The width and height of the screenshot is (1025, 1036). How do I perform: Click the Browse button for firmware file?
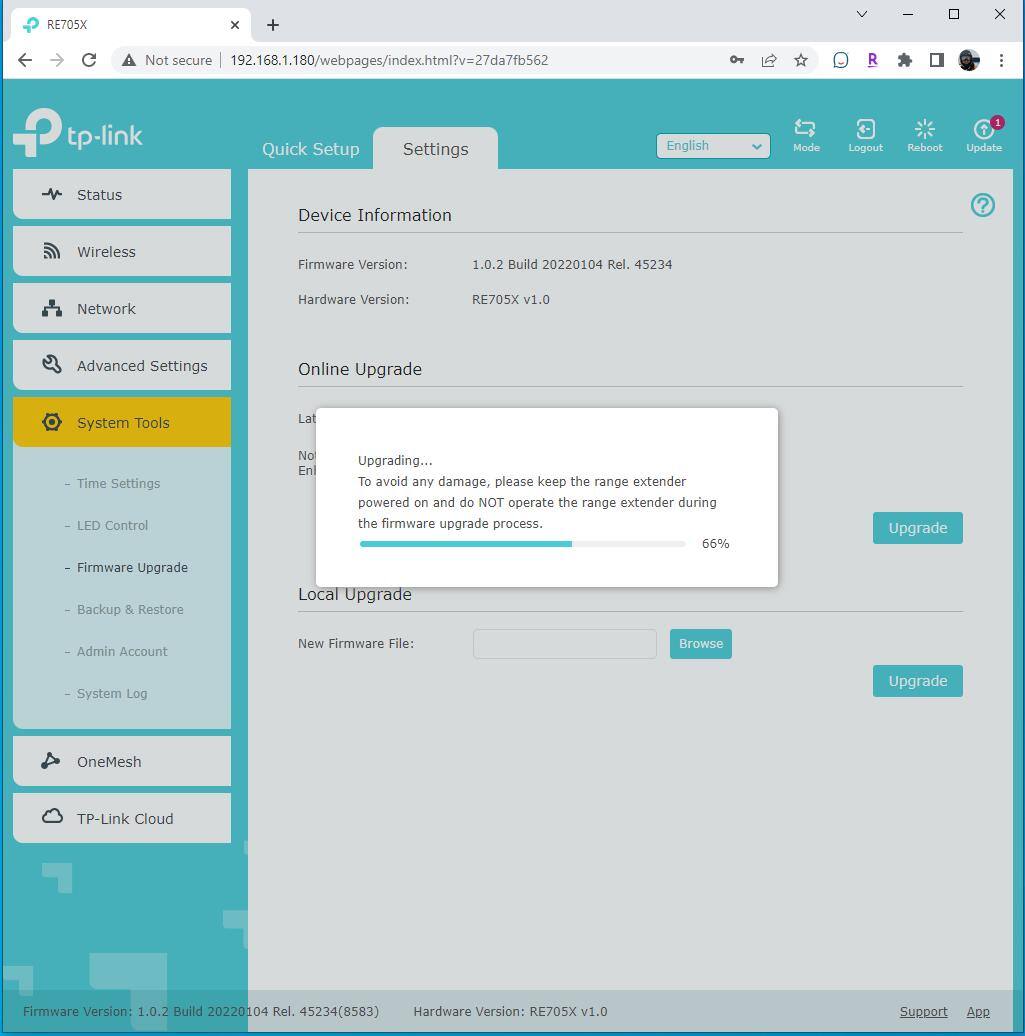[700, 644]
